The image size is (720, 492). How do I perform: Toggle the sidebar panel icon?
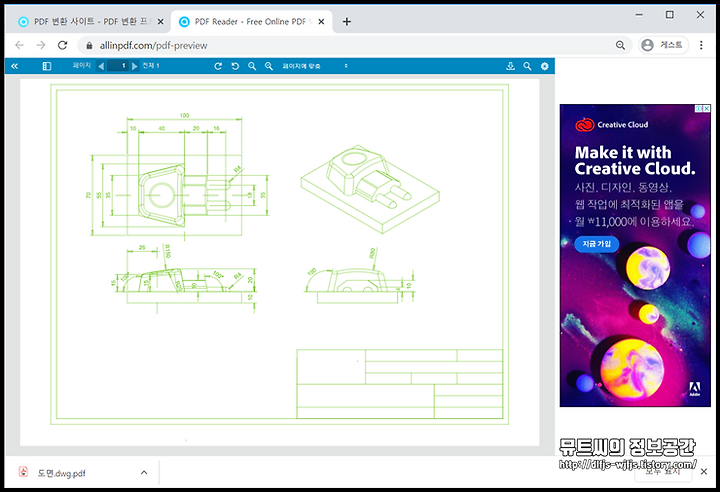coord(47,66)
